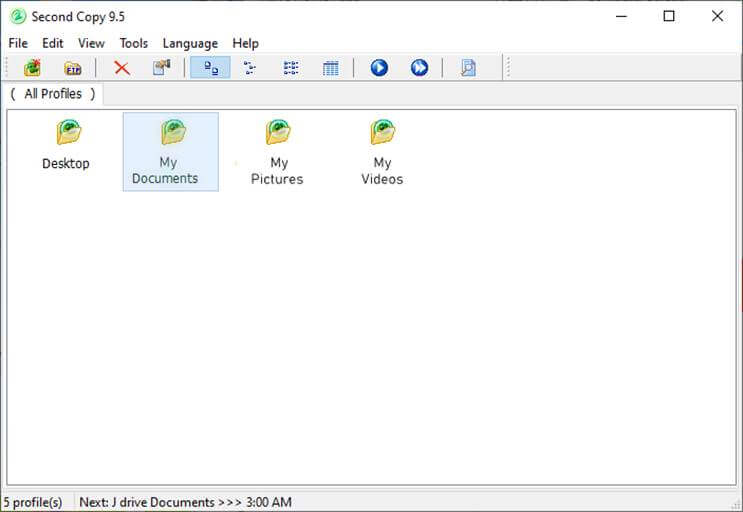This screenshot has height=512, width=743.
Task: Switch to list view
Action: tap(291, 68)
